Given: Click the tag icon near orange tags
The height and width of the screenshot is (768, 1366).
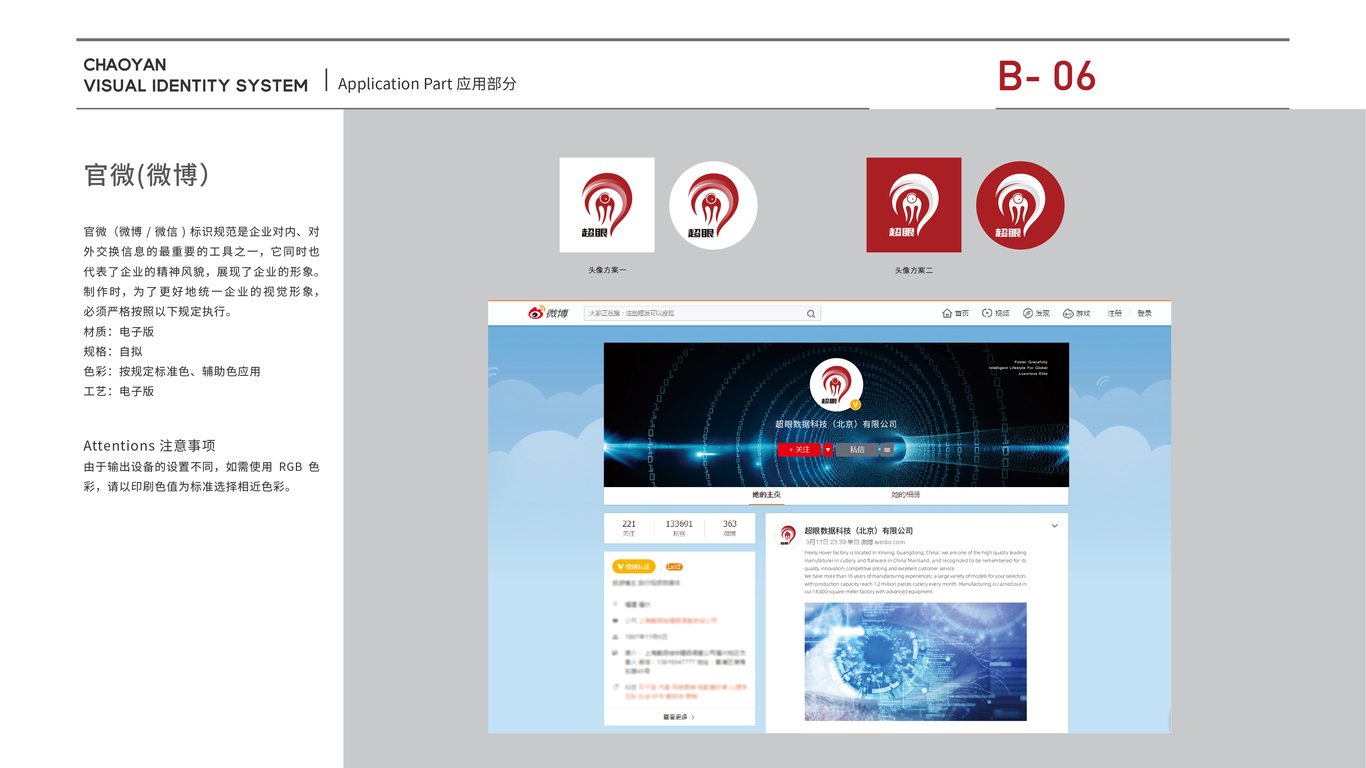Looking at the screenshot, I should pyautogui.click(x=615, y=687).
